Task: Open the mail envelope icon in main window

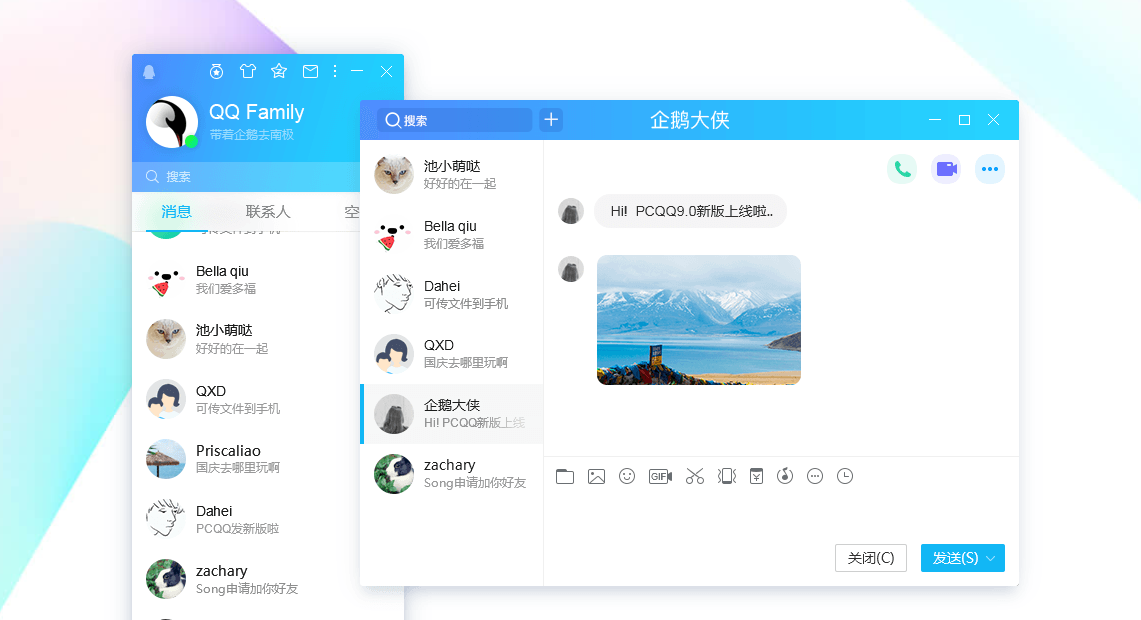Action: (x=311, y=71)
